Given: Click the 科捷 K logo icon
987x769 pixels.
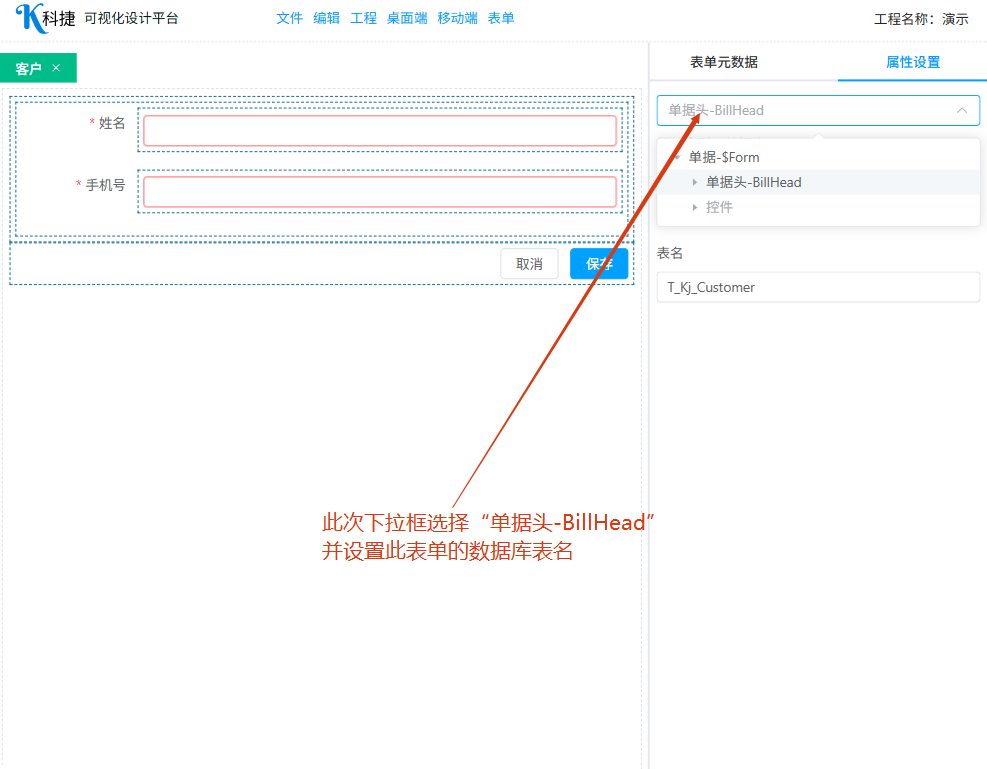Looking at the screenshot, I should [x=30, y=18].
